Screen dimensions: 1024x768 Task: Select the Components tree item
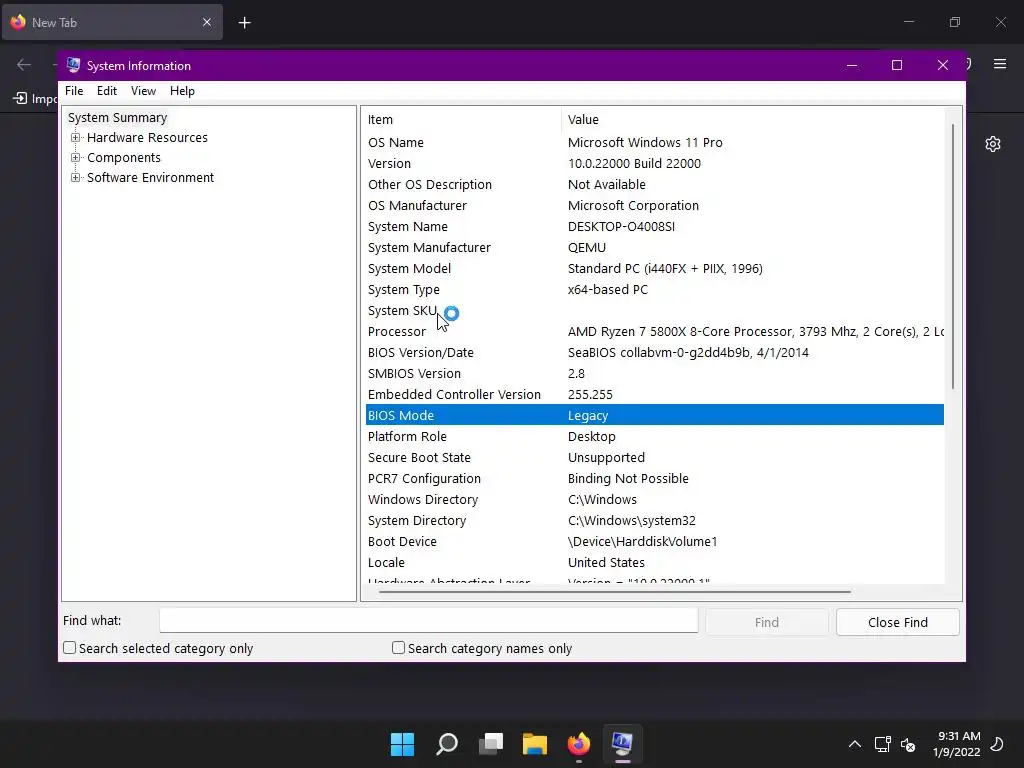[x=123, y=157]
